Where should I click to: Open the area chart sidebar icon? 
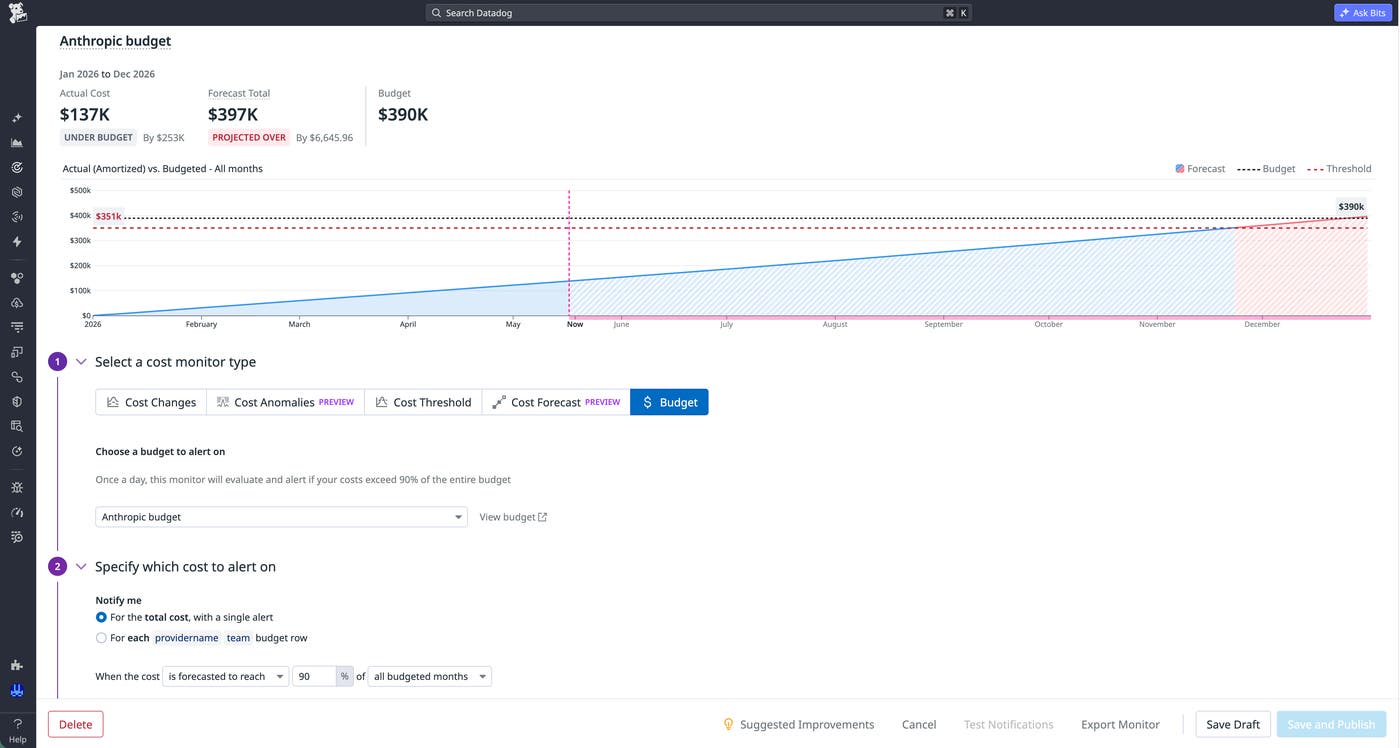[17, 143]
